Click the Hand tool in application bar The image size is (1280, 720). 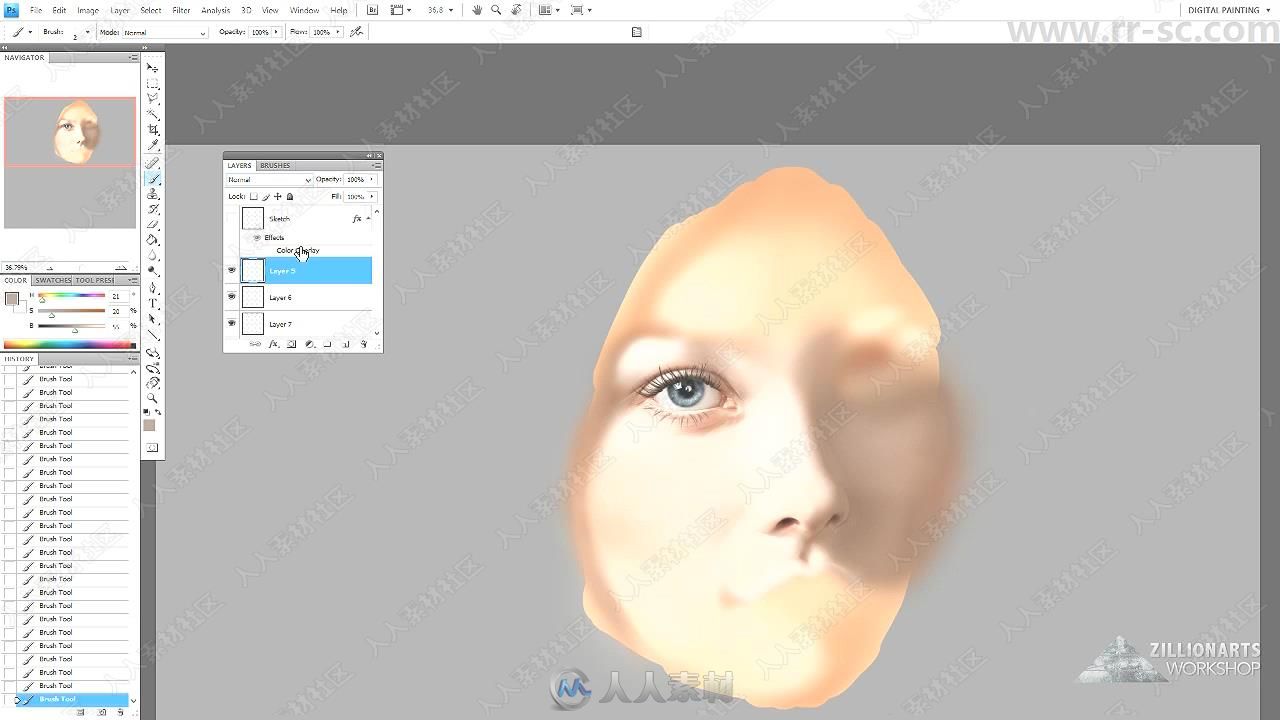click(x=478, y=10)
